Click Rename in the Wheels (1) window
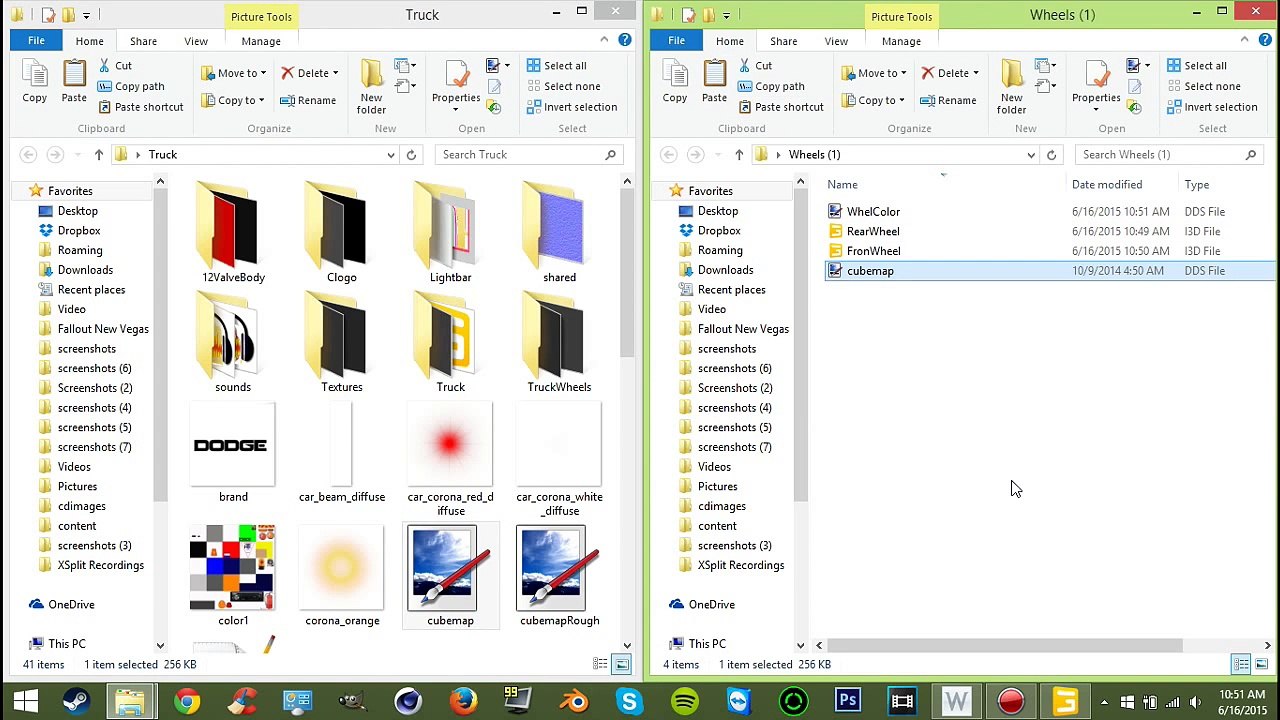Screen dimensions: 1280x720 coord(948,100)
